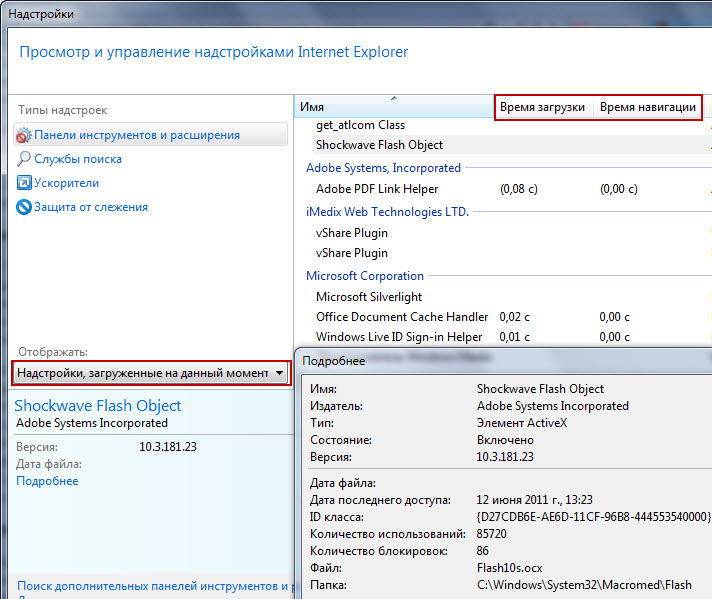Click the block count value '86'

(483, 551)
